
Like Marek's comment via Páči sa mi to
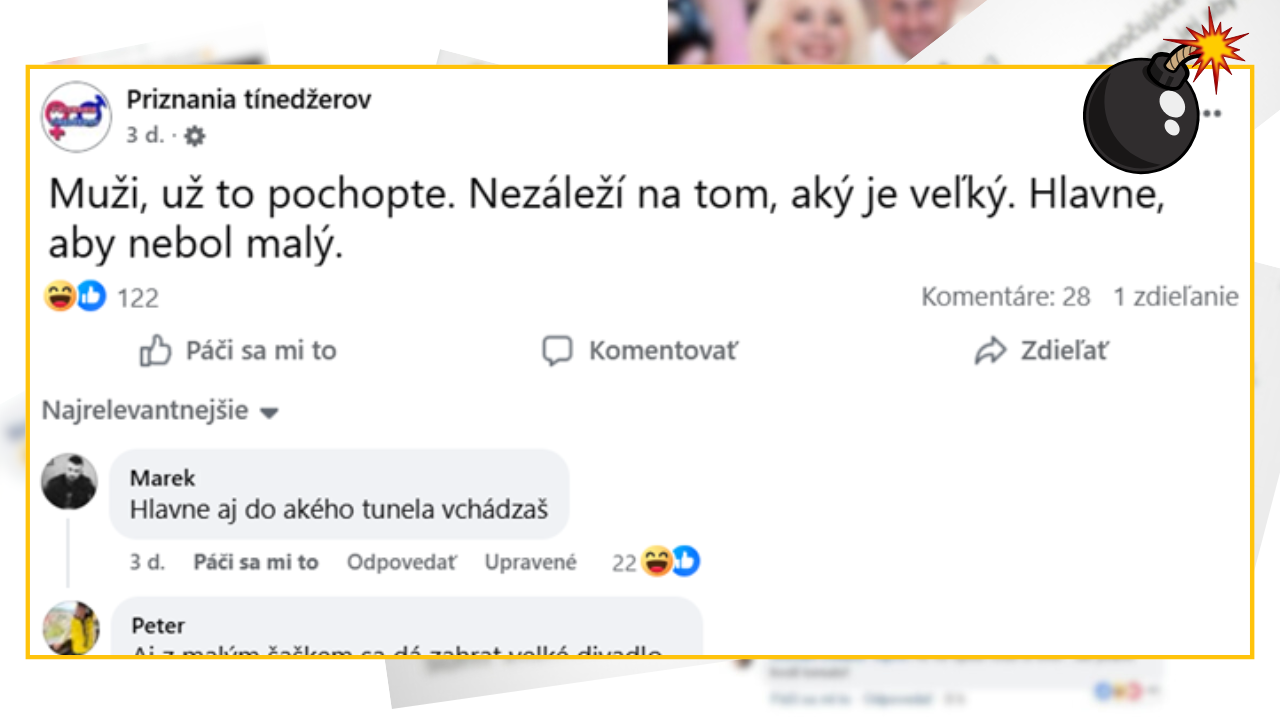point(256,562)
